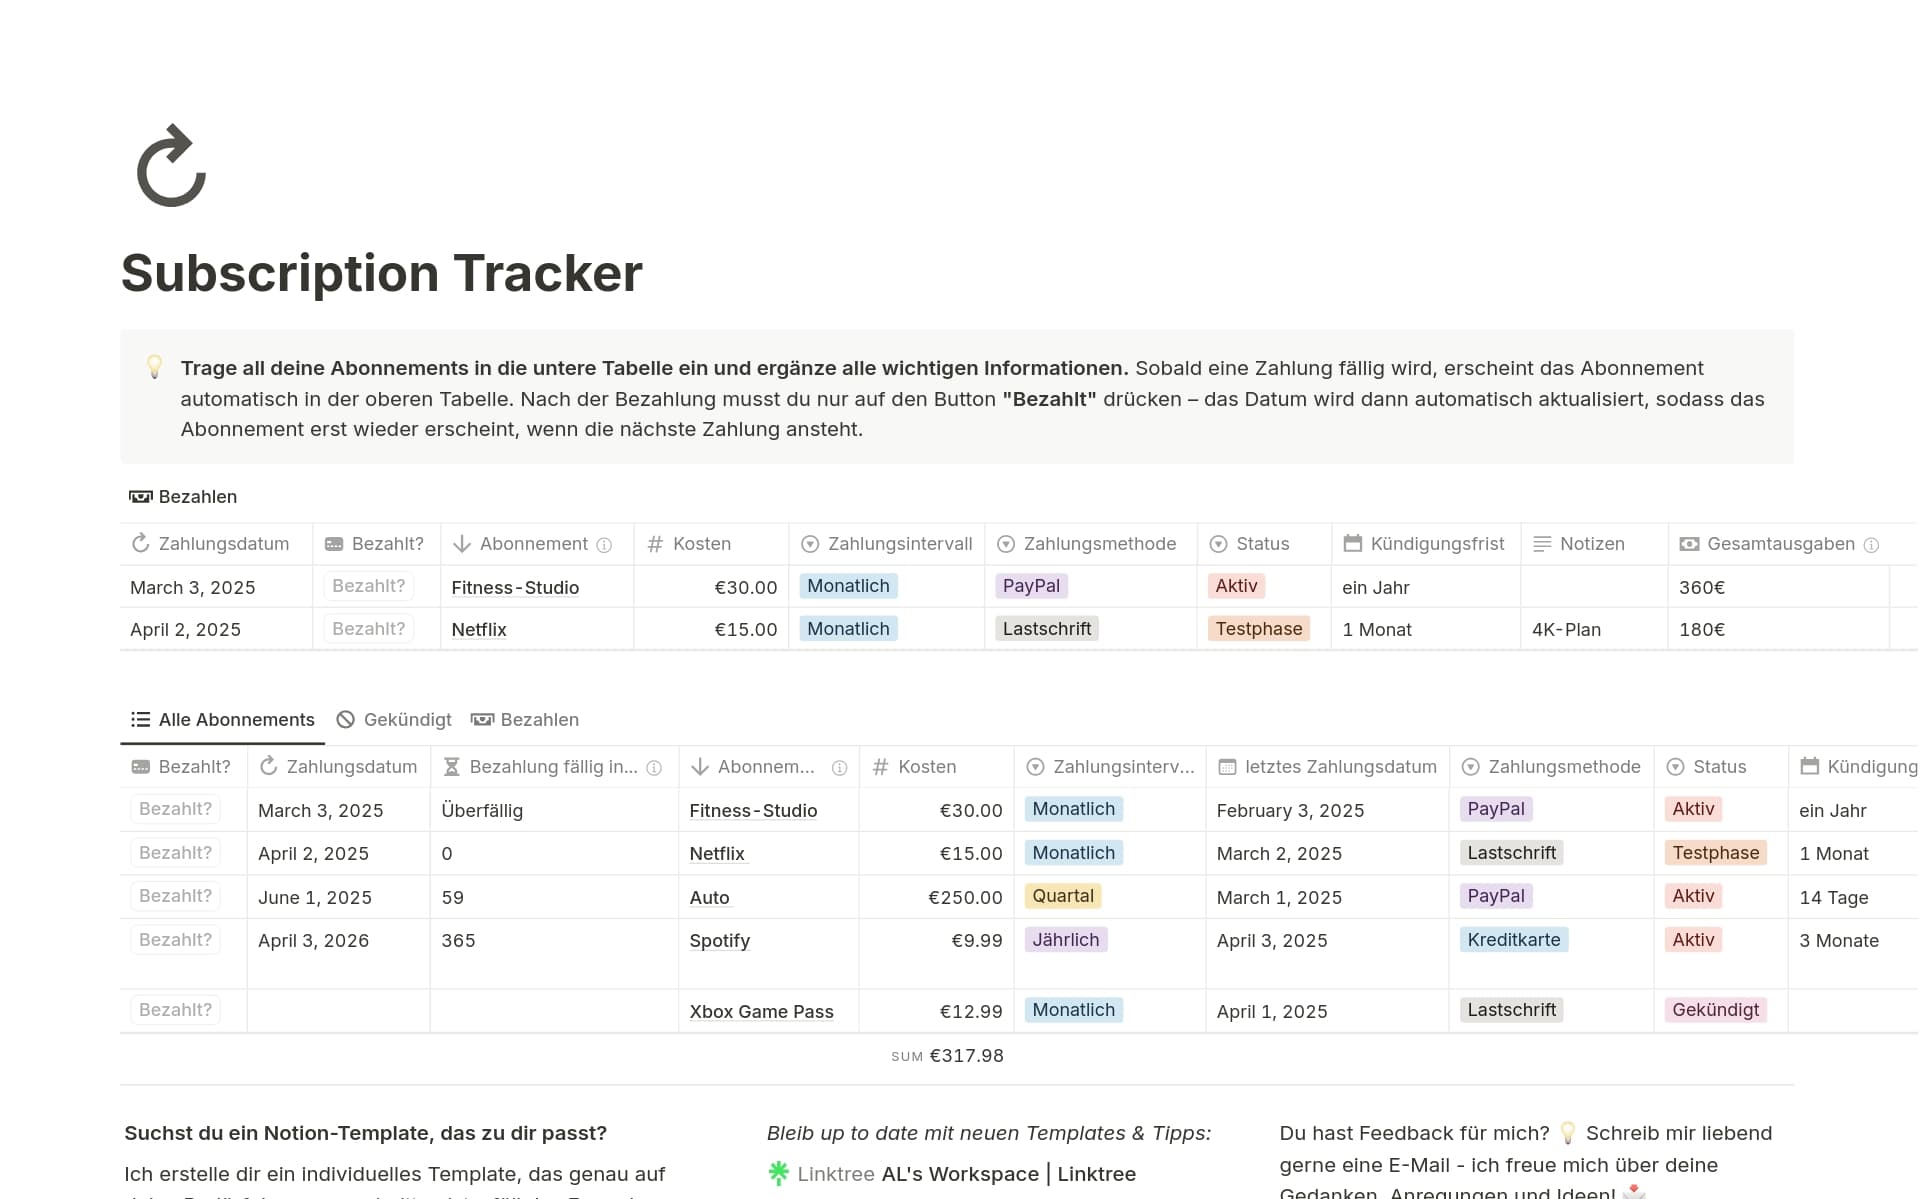Open Zahlungsintervall column header menu in top table

887,544
